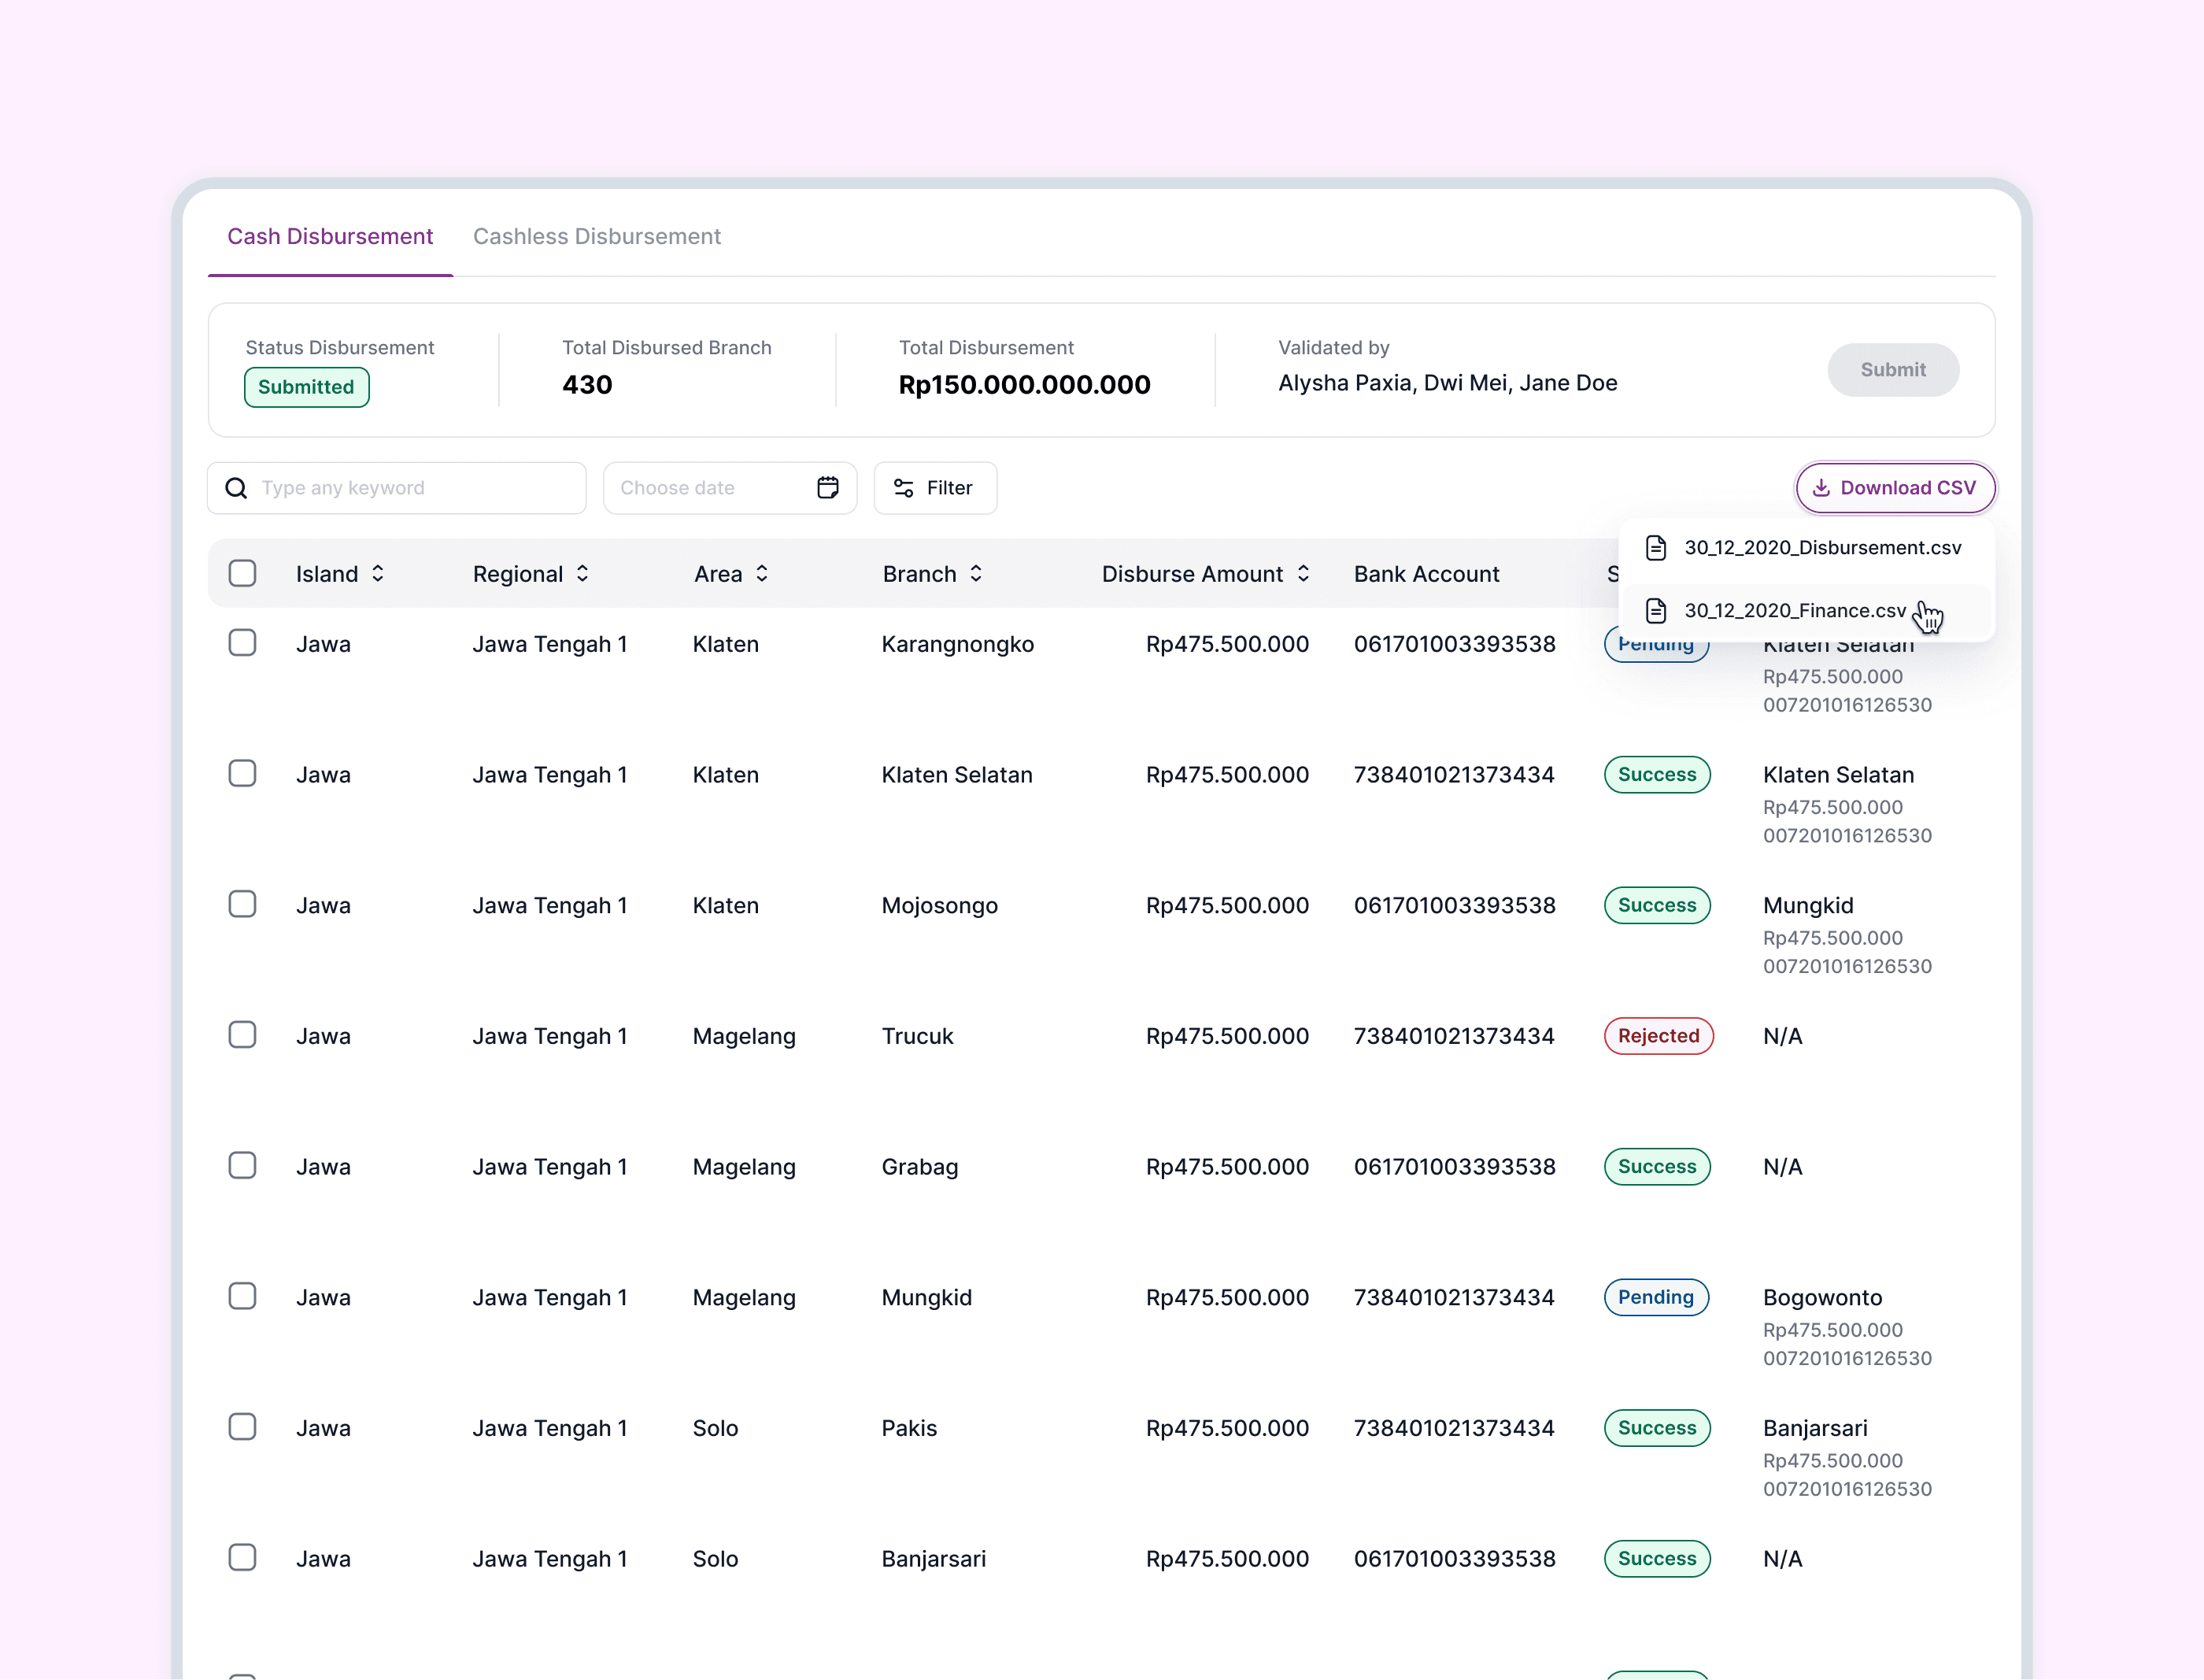The height and width of the screenshot is (1680, 2204).
Task: Click file icon beside 30_12_2020_Finance.csv
Action: click(x=1656, y=610)
